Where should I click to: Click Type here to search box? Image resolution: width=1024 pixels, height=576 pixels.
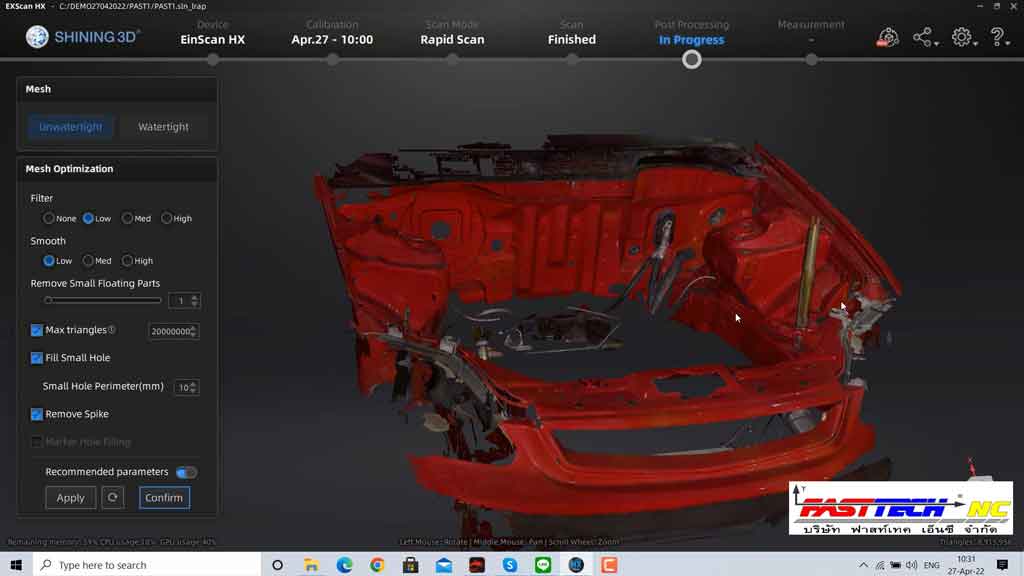pos(147,565)
